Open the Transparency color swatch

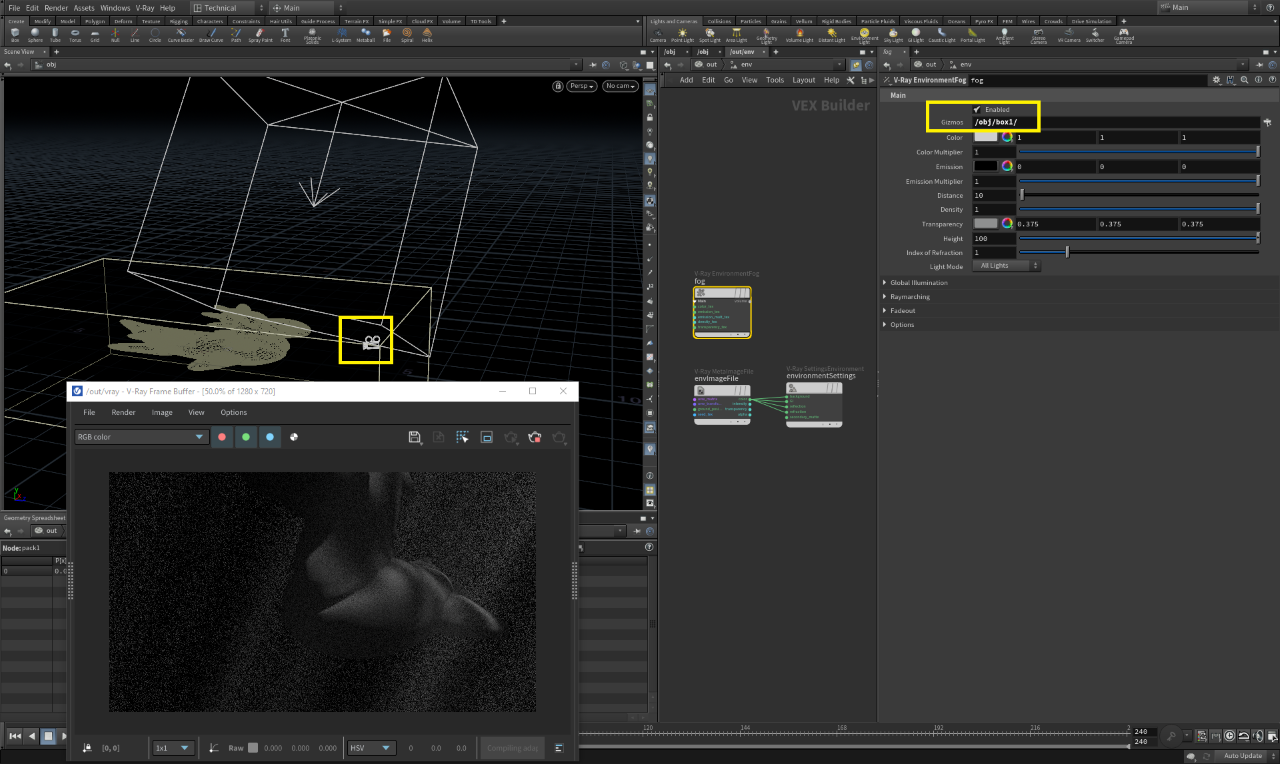coord(985,224)
